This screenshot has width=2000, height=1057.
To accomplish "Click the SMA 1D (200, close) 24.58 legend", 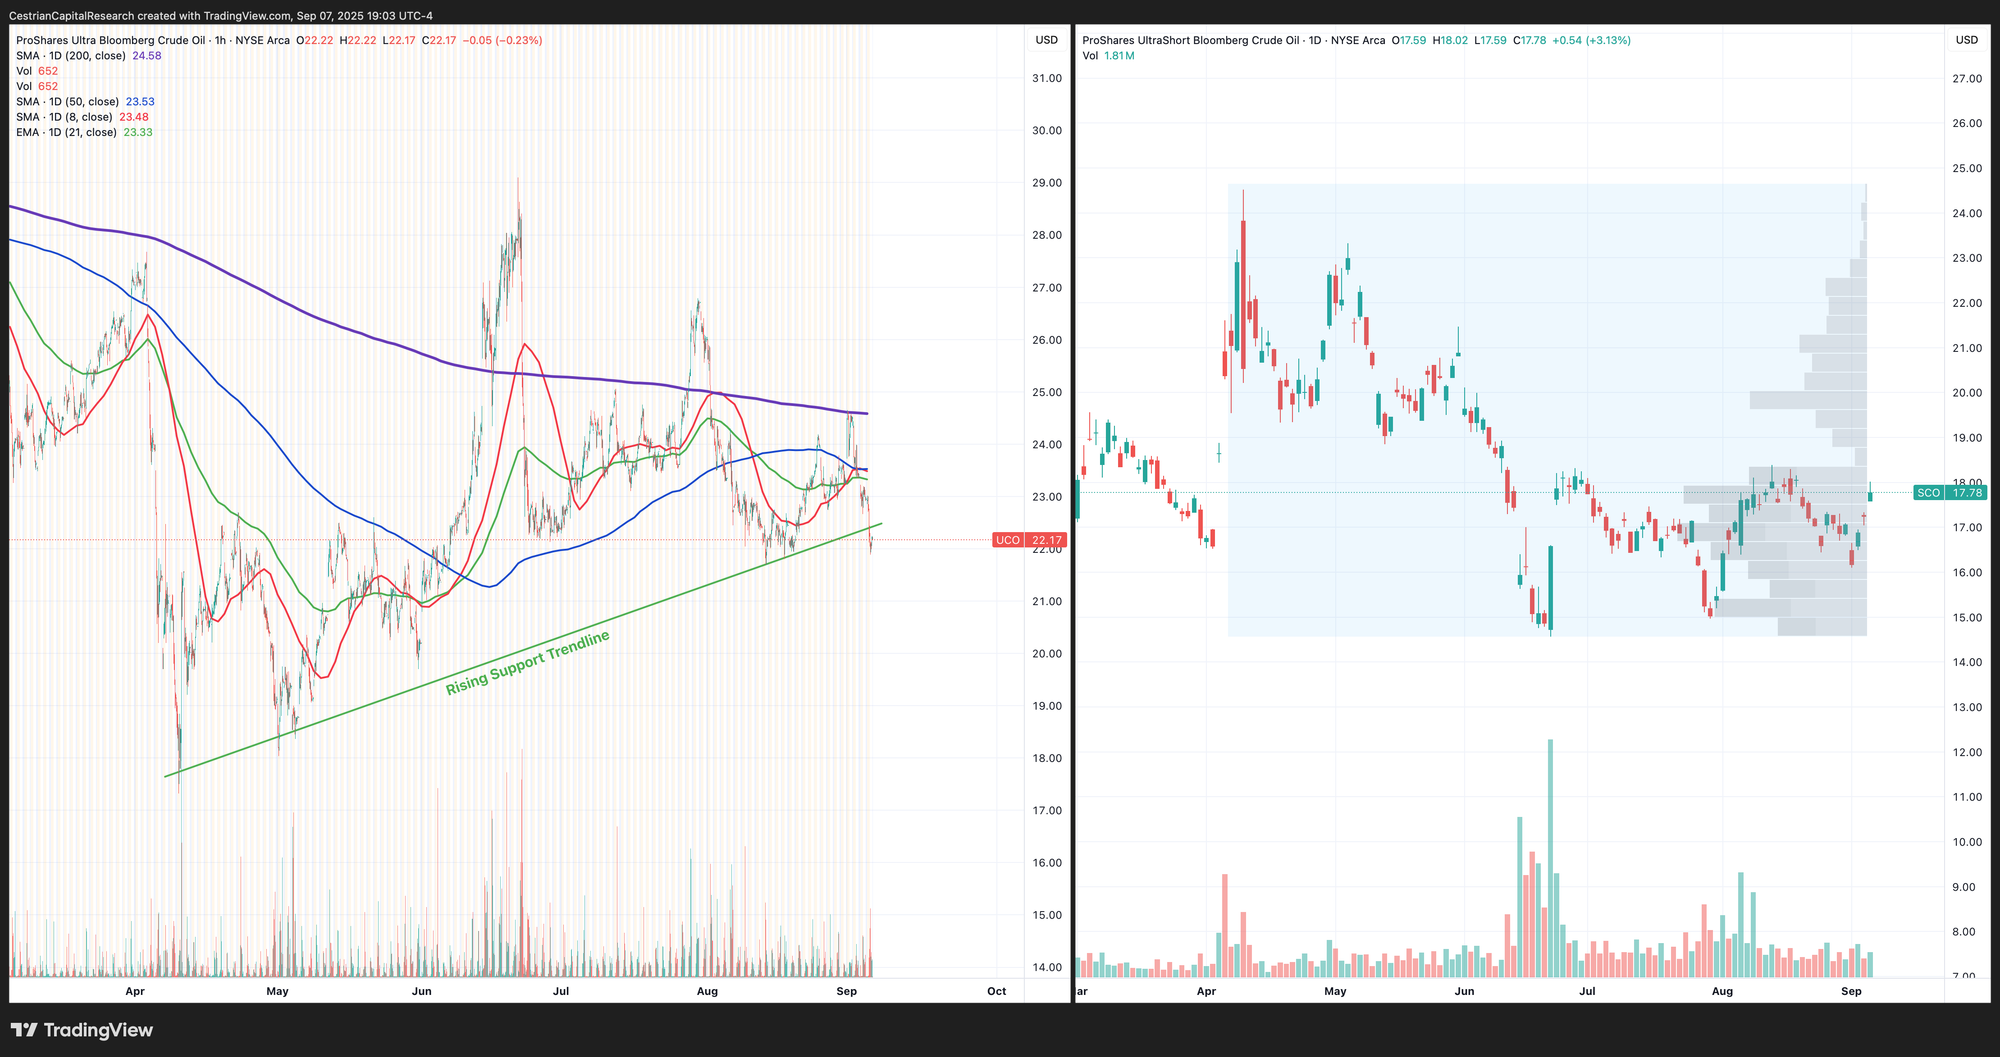I will coord(88,56).
